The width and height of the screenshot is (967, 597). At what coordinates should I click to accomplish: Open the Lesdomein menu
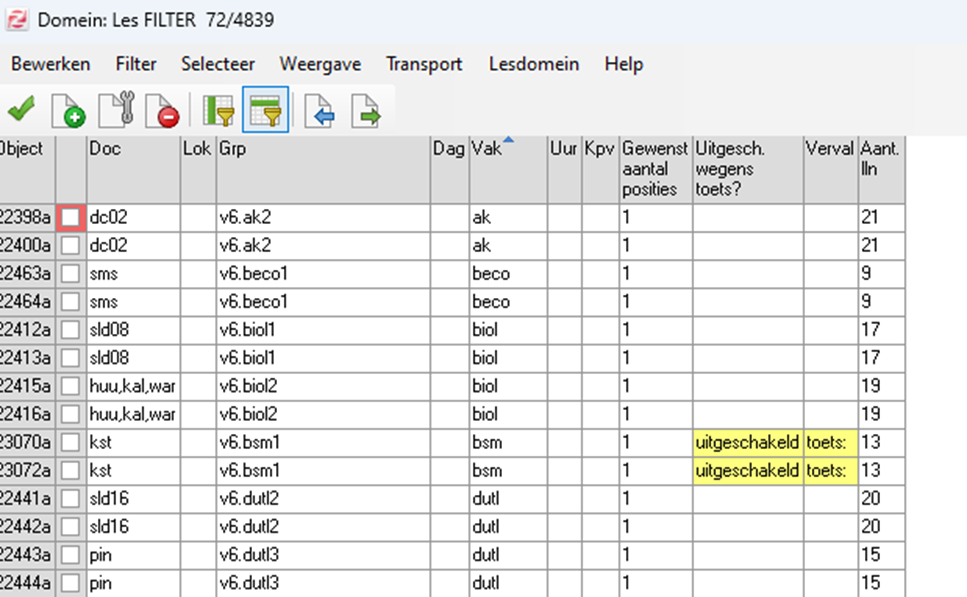coord(534,64)
